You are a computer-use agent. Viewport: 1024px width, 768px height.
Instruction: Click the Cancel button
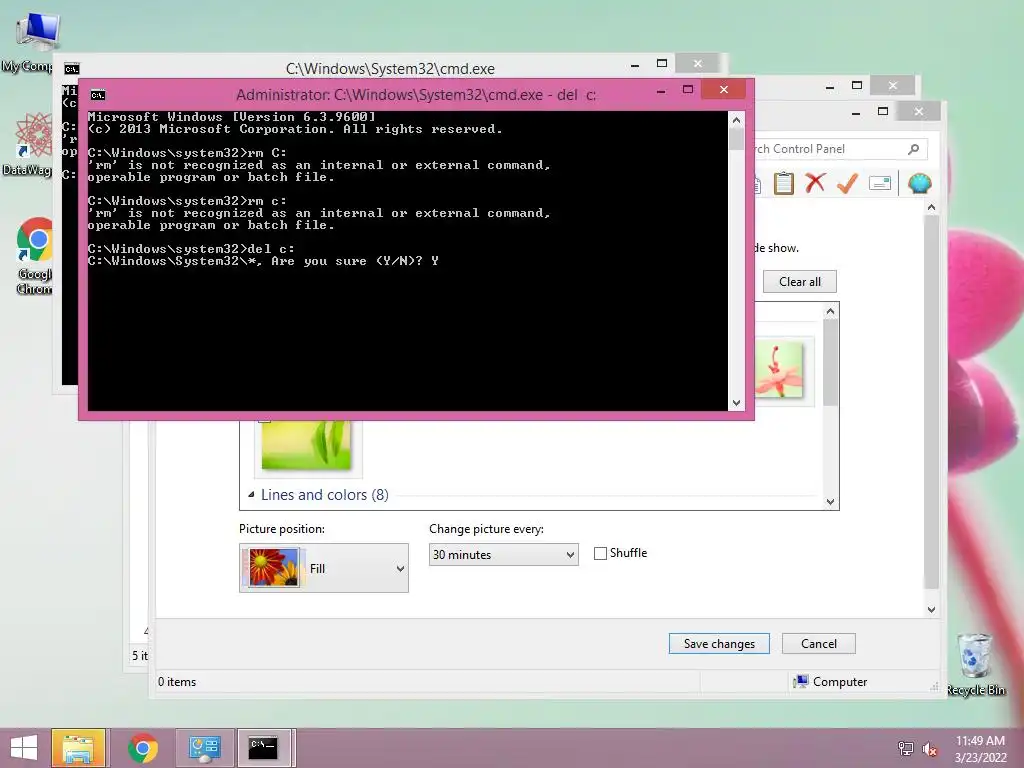point(818,643)
